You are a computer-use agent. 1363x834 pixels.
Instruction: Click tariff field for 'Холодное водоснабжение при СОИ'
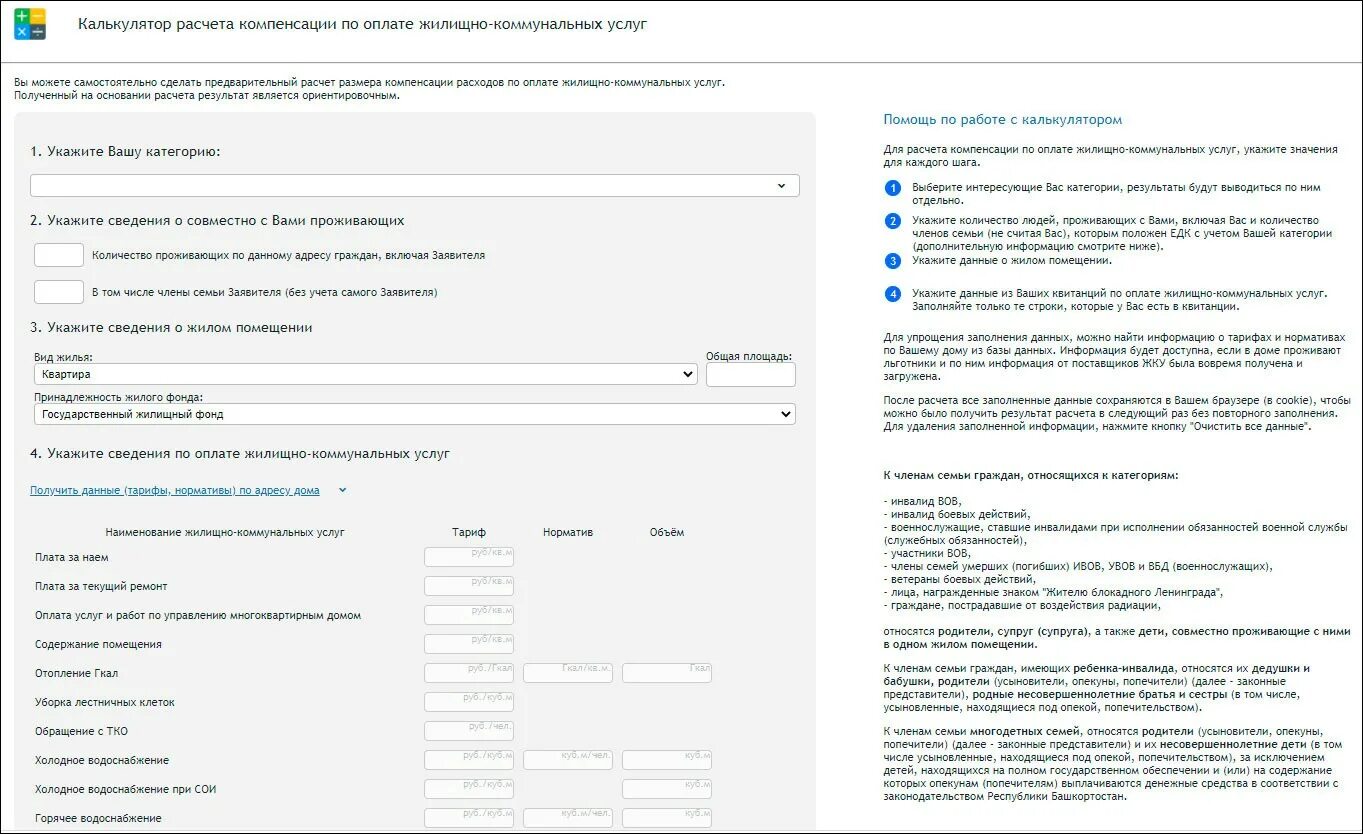click(x=469, y=789)
